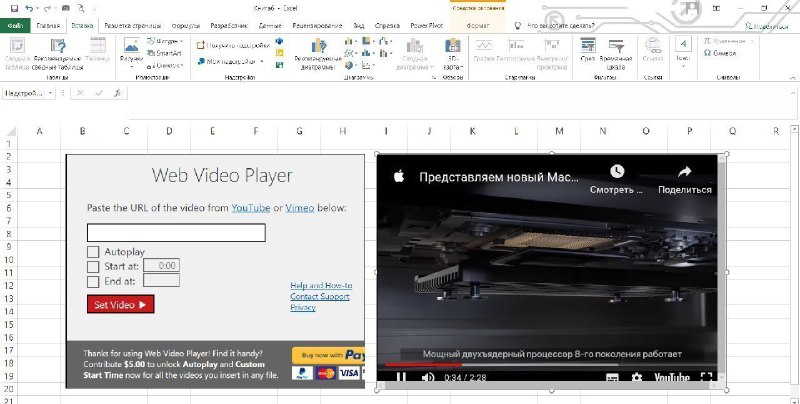This screenshot has width=800, height=404.
Task: Click the Start at time field
Action: [x=161, y=266]
